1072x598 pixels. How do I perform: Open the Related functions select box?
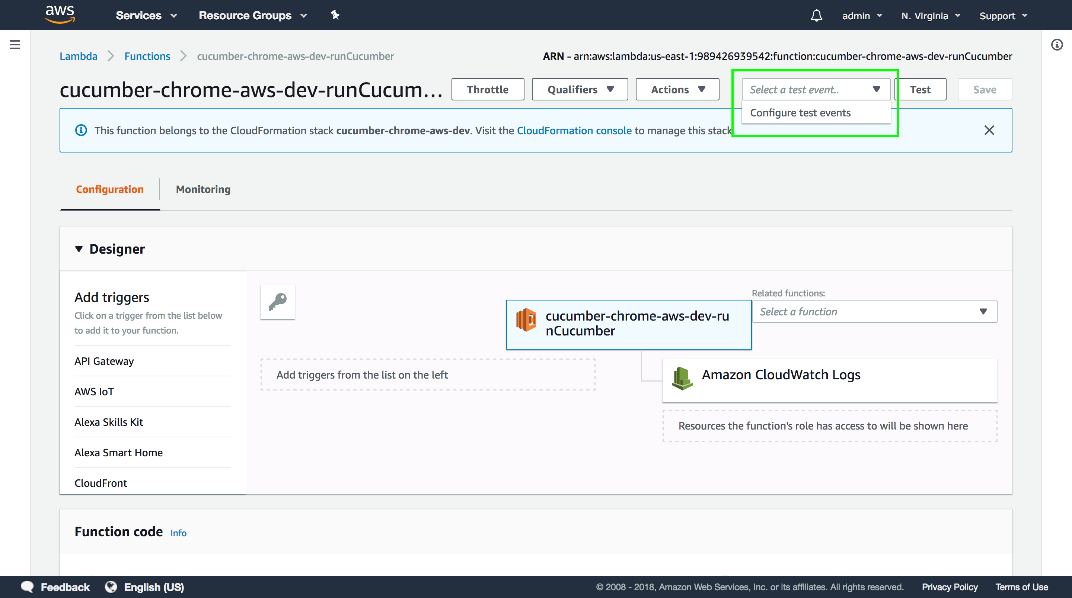(874, 312)
